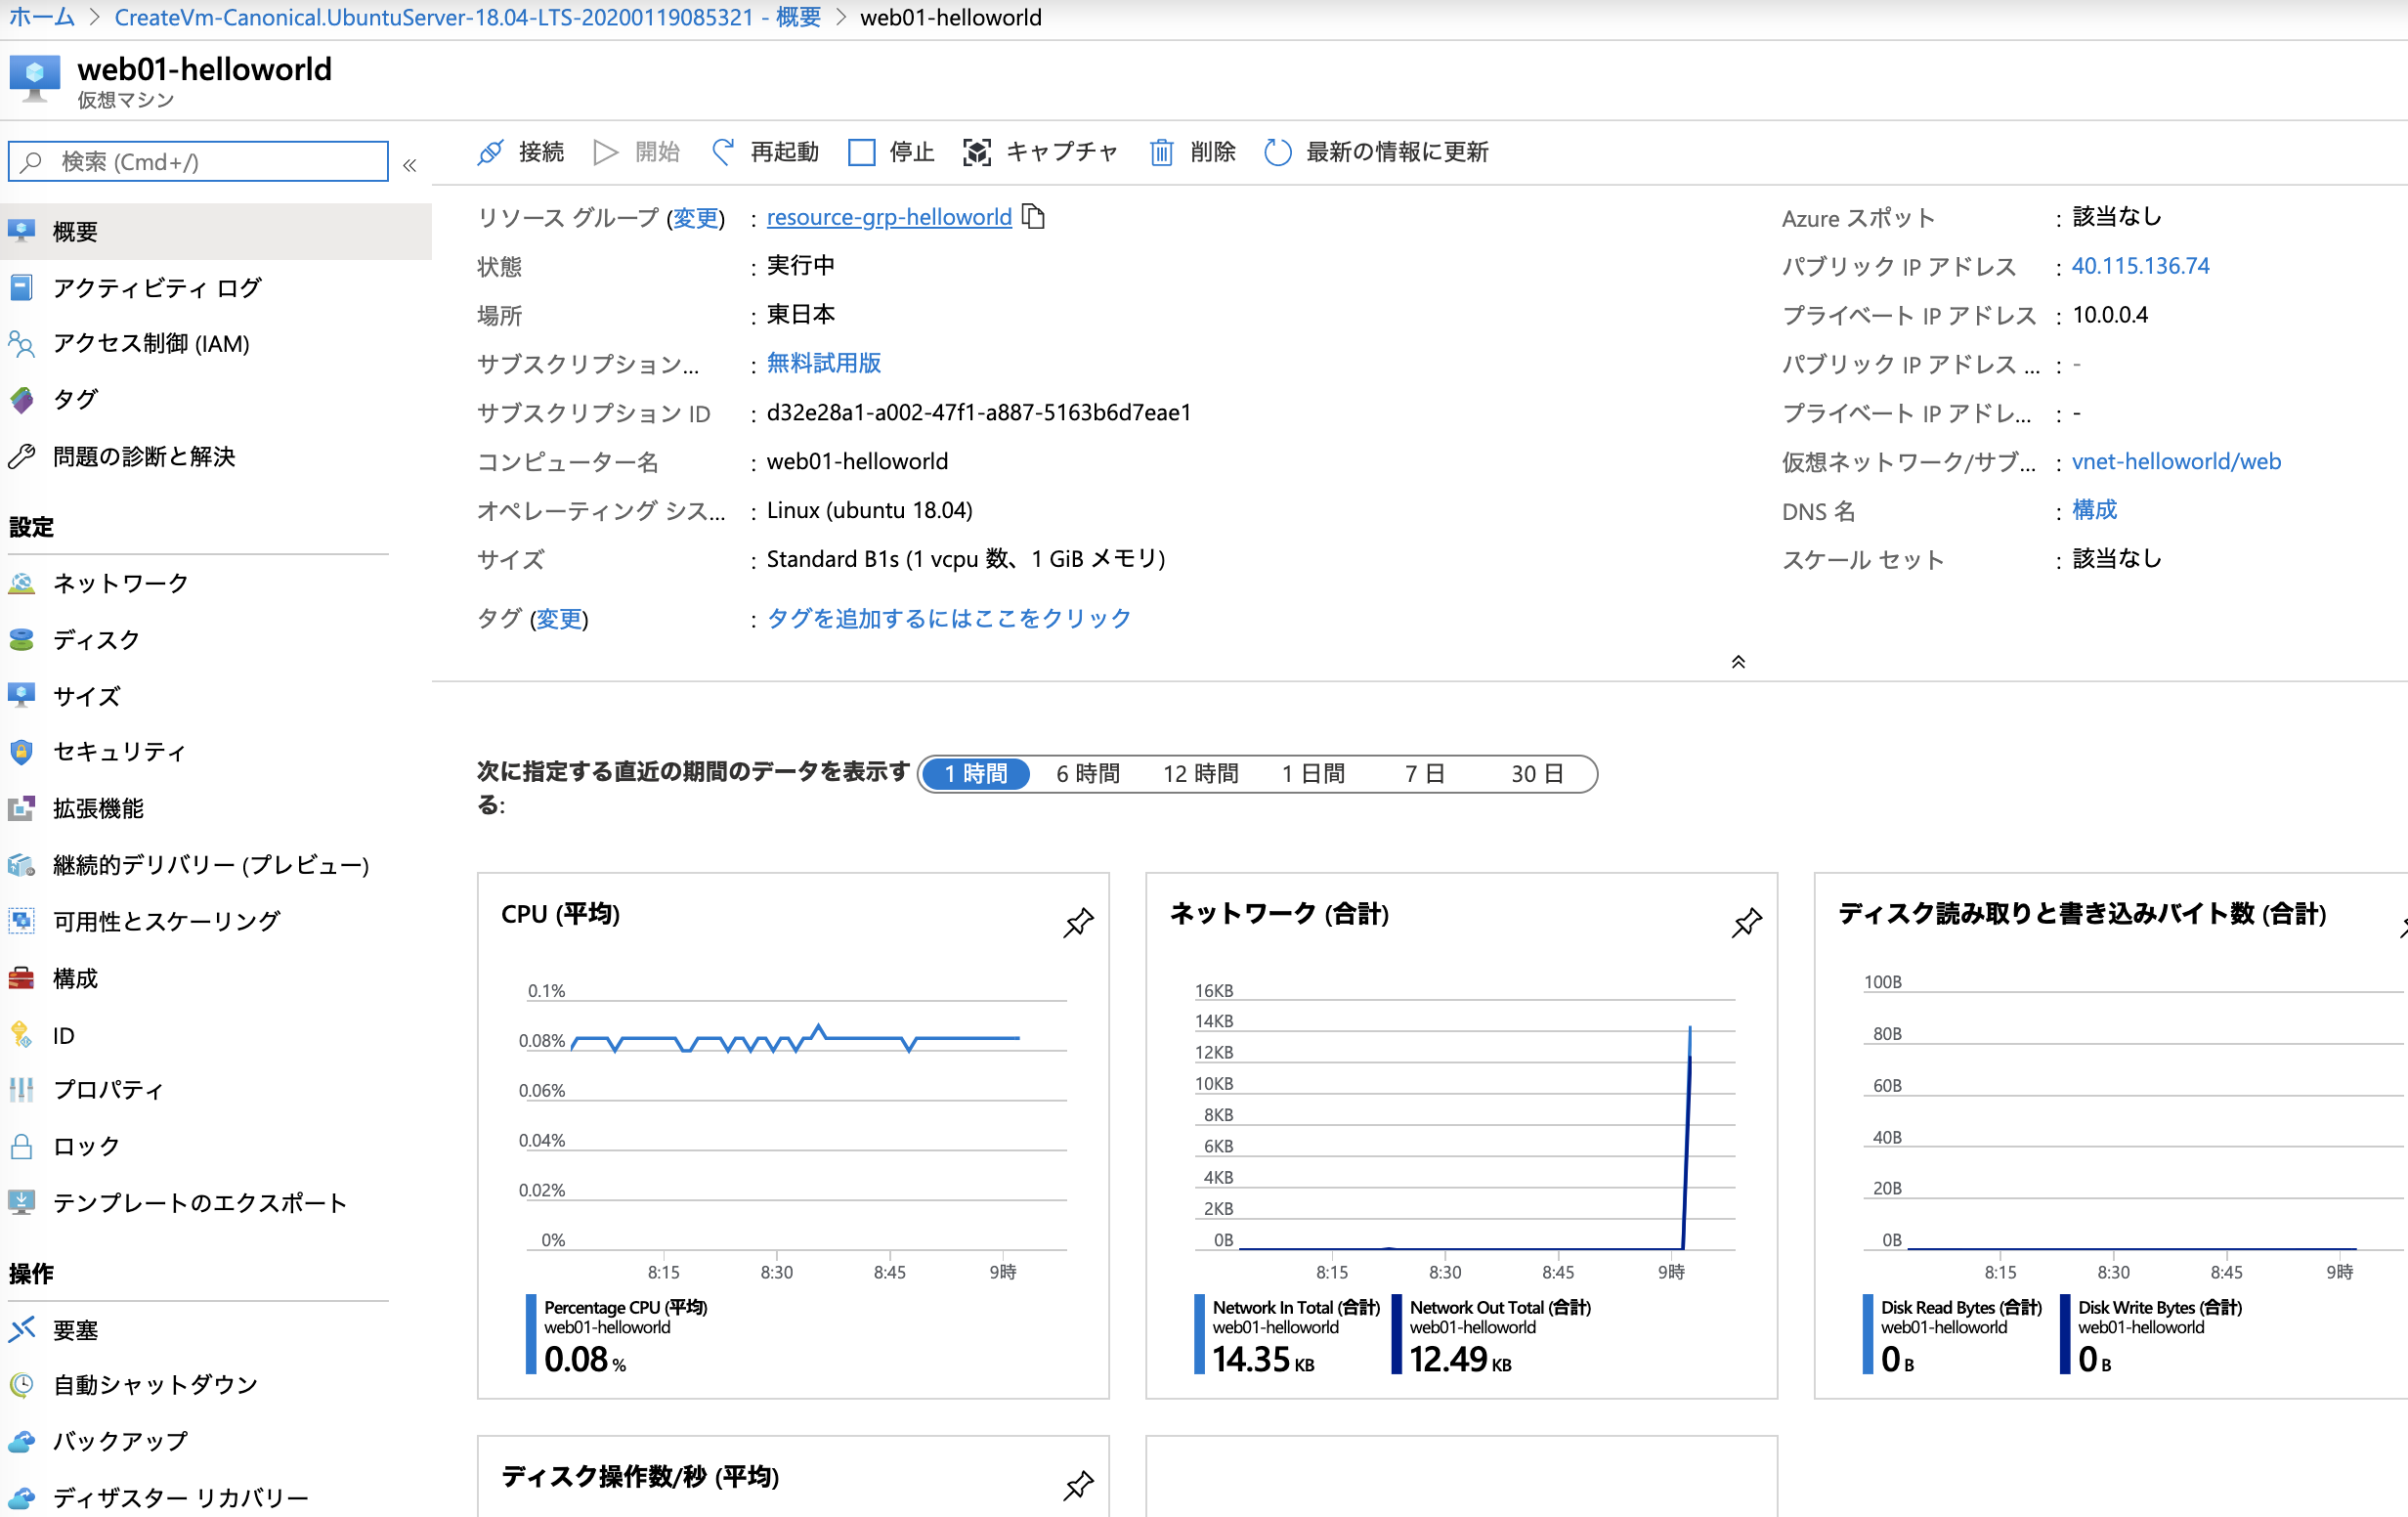This screenshot has width=2408, height=1517.
Task: Select the 1 日間 time range
Action: [x=1313, y=773]
